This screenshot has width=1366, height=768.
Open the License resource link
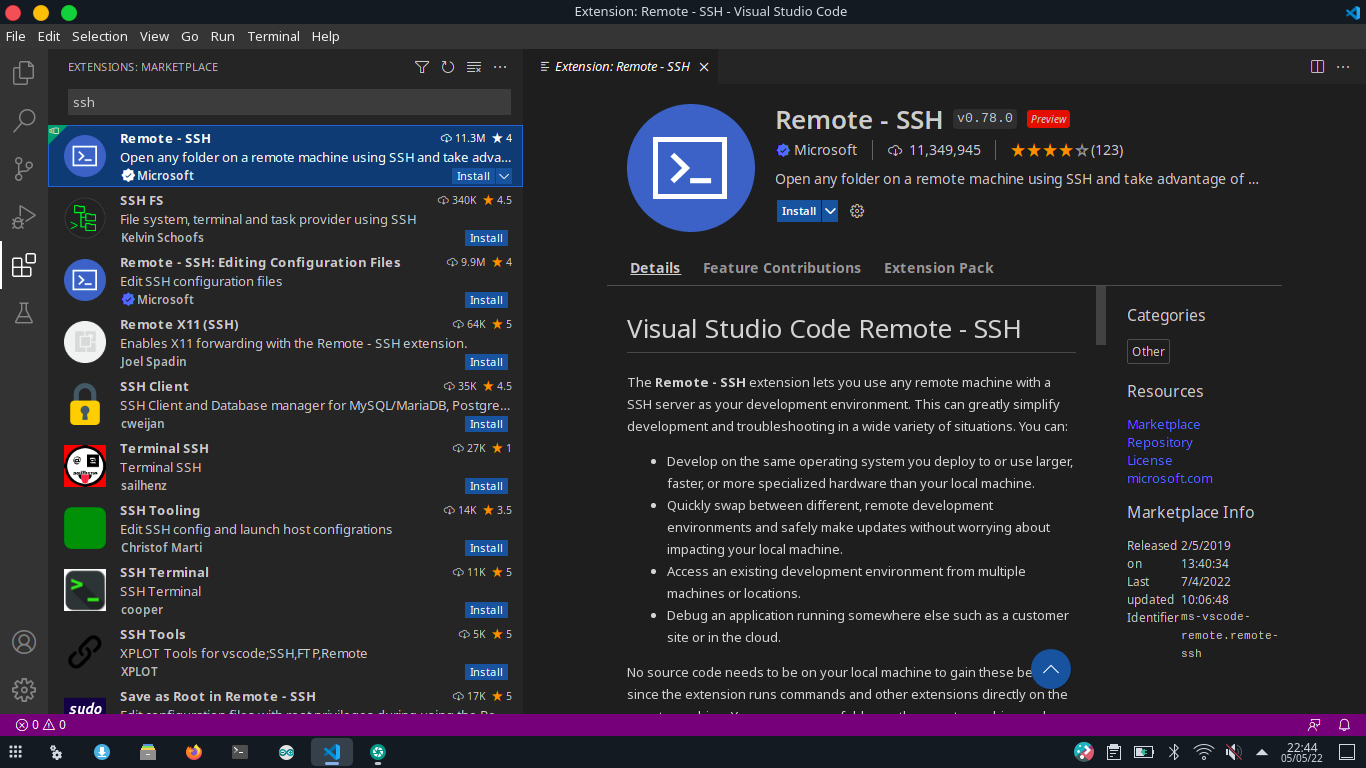point(1149,460)
